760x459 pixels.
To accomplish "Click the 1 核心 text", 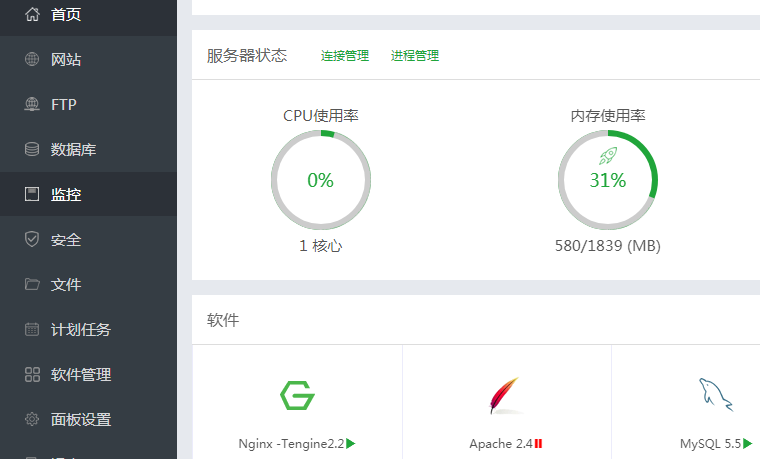I will pyautogui.click(x=321, y=246).
